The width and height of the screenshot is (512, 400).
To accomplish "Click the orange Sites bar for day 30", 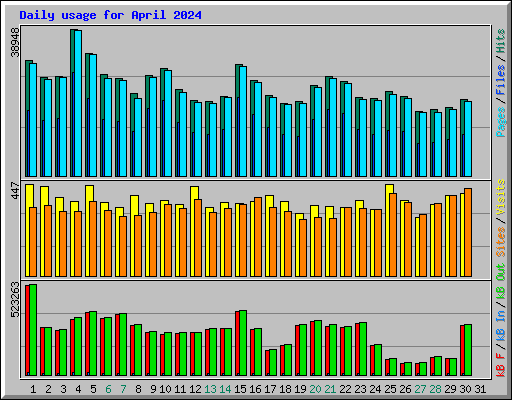I will (x=468, y=233).
